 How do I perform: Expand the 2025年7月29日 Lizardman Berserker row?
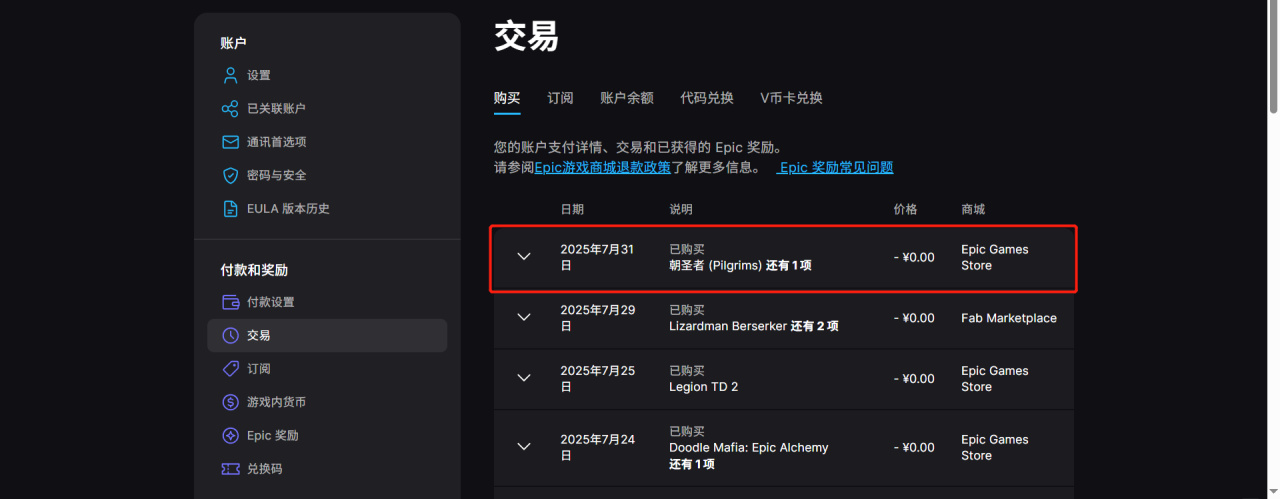(524, 318)
